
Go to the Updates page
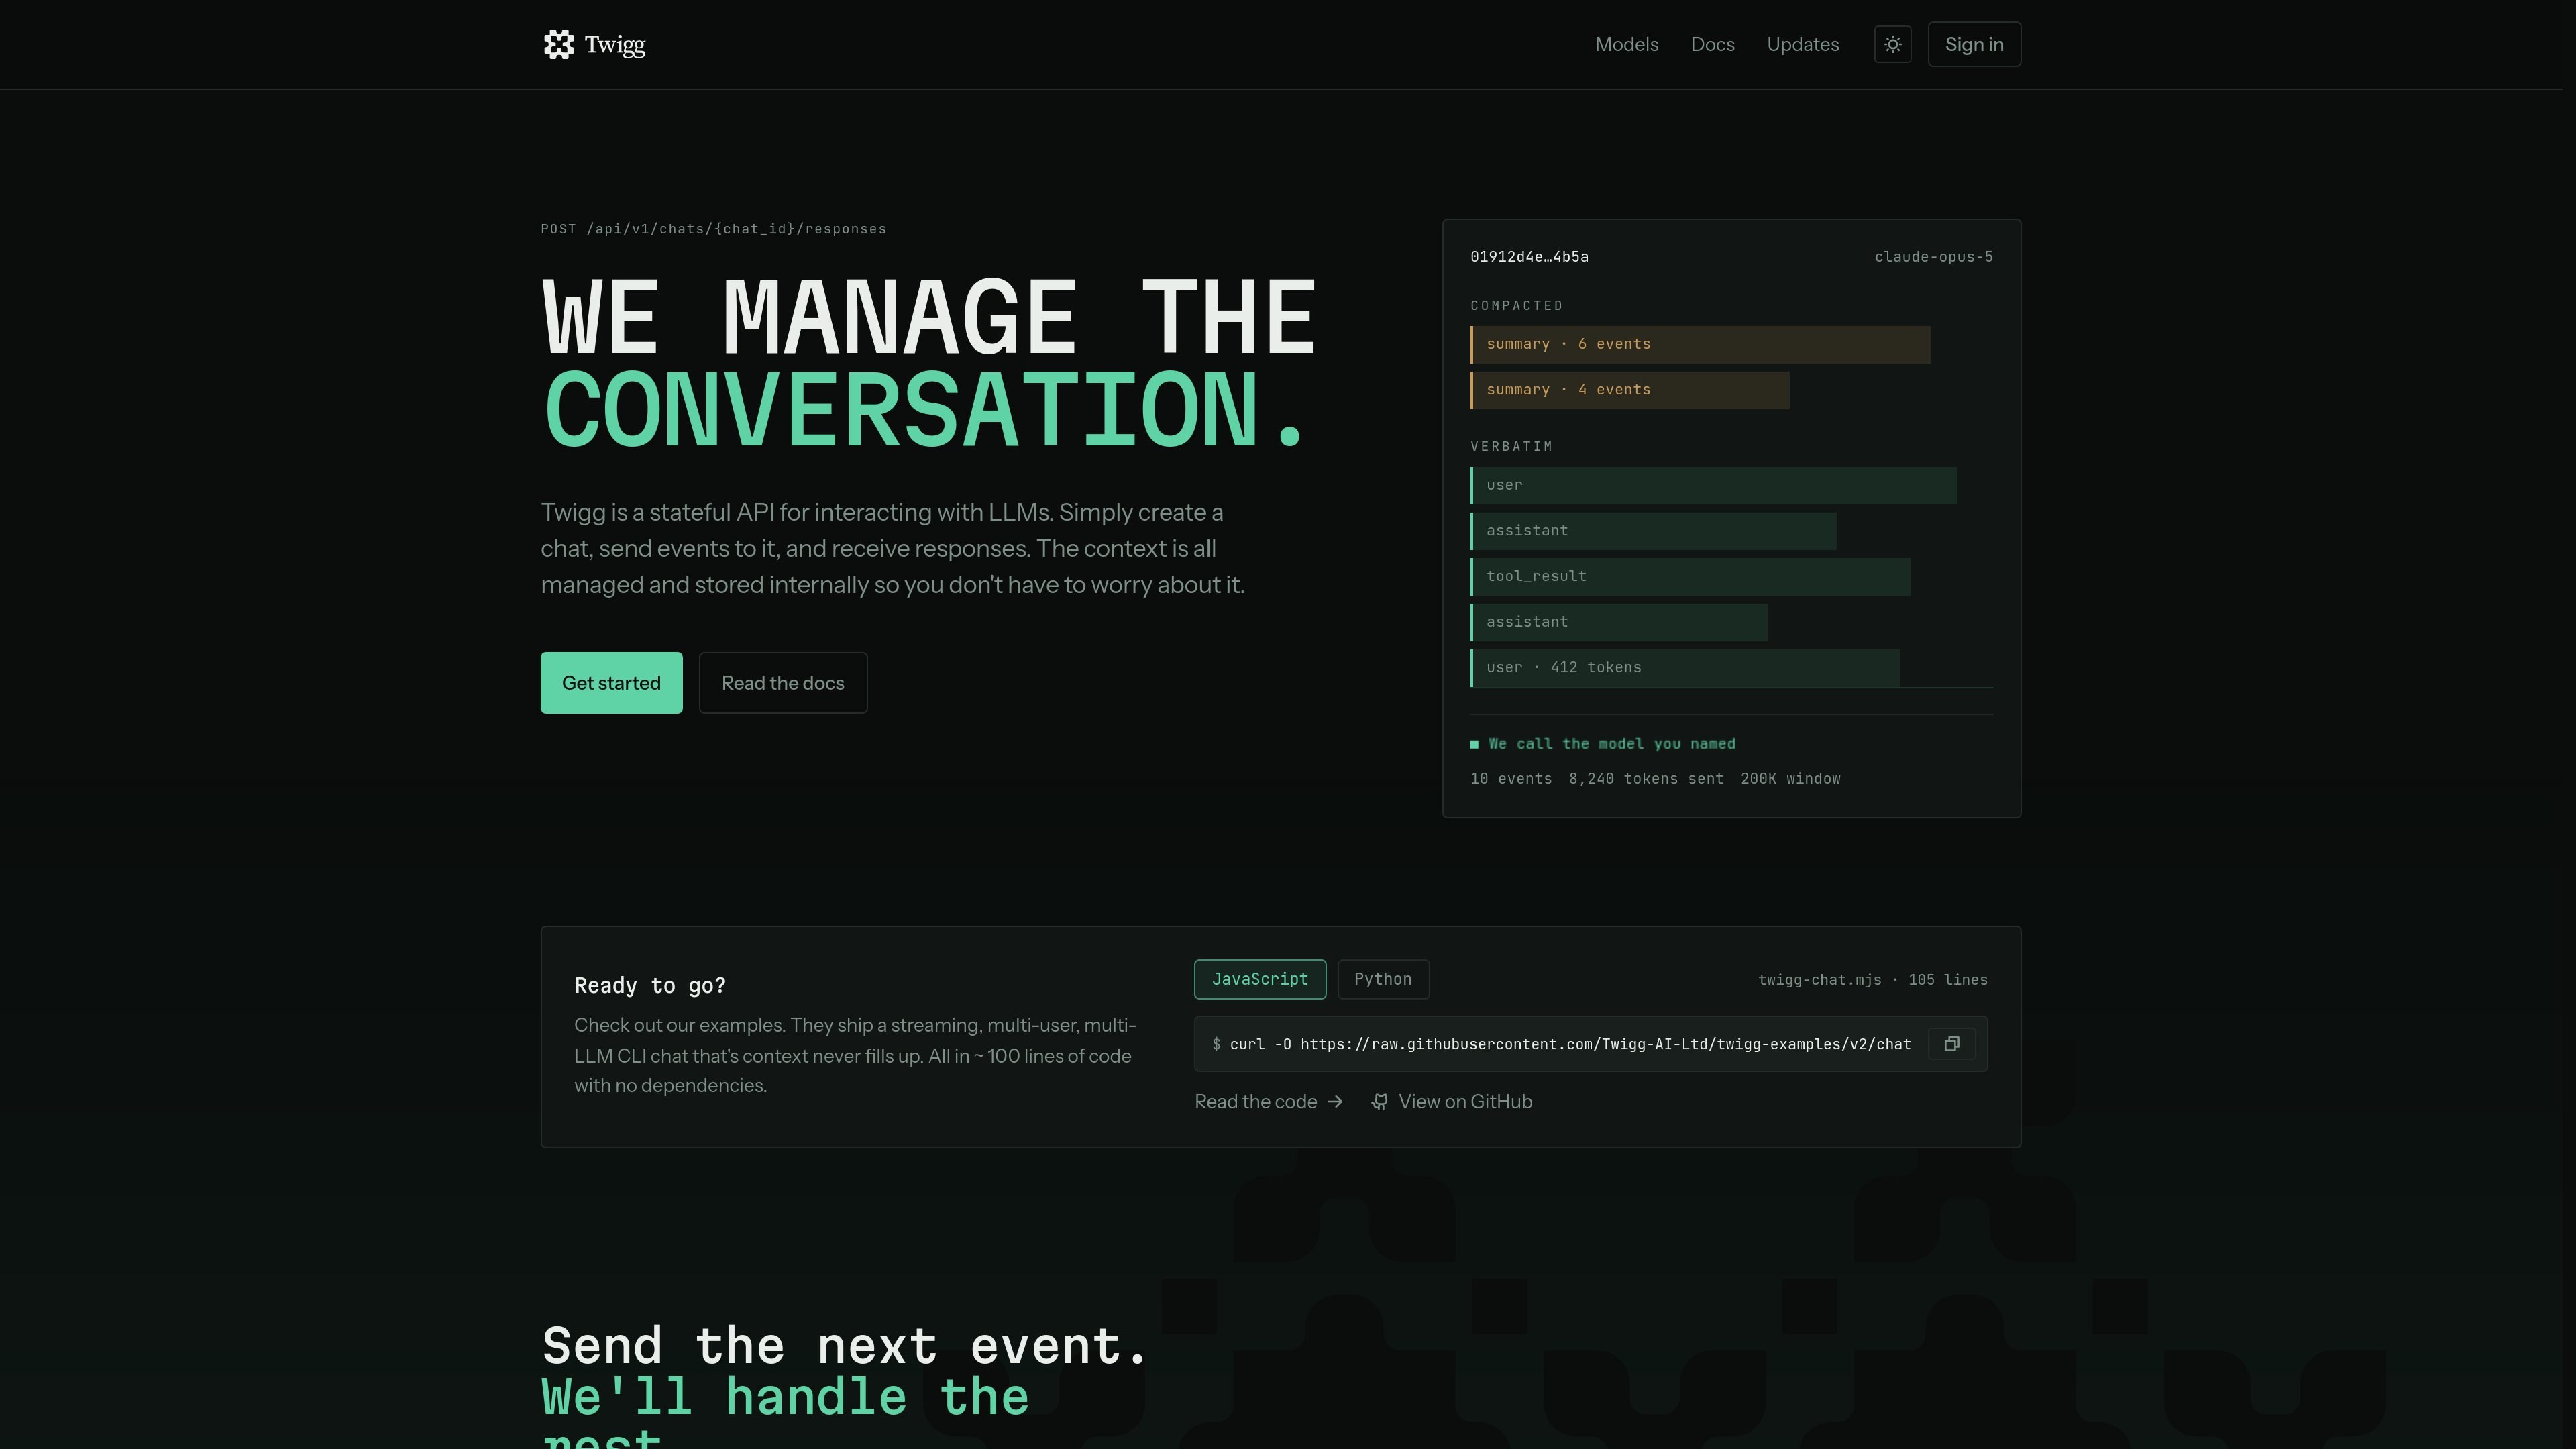pos(1802,44)
